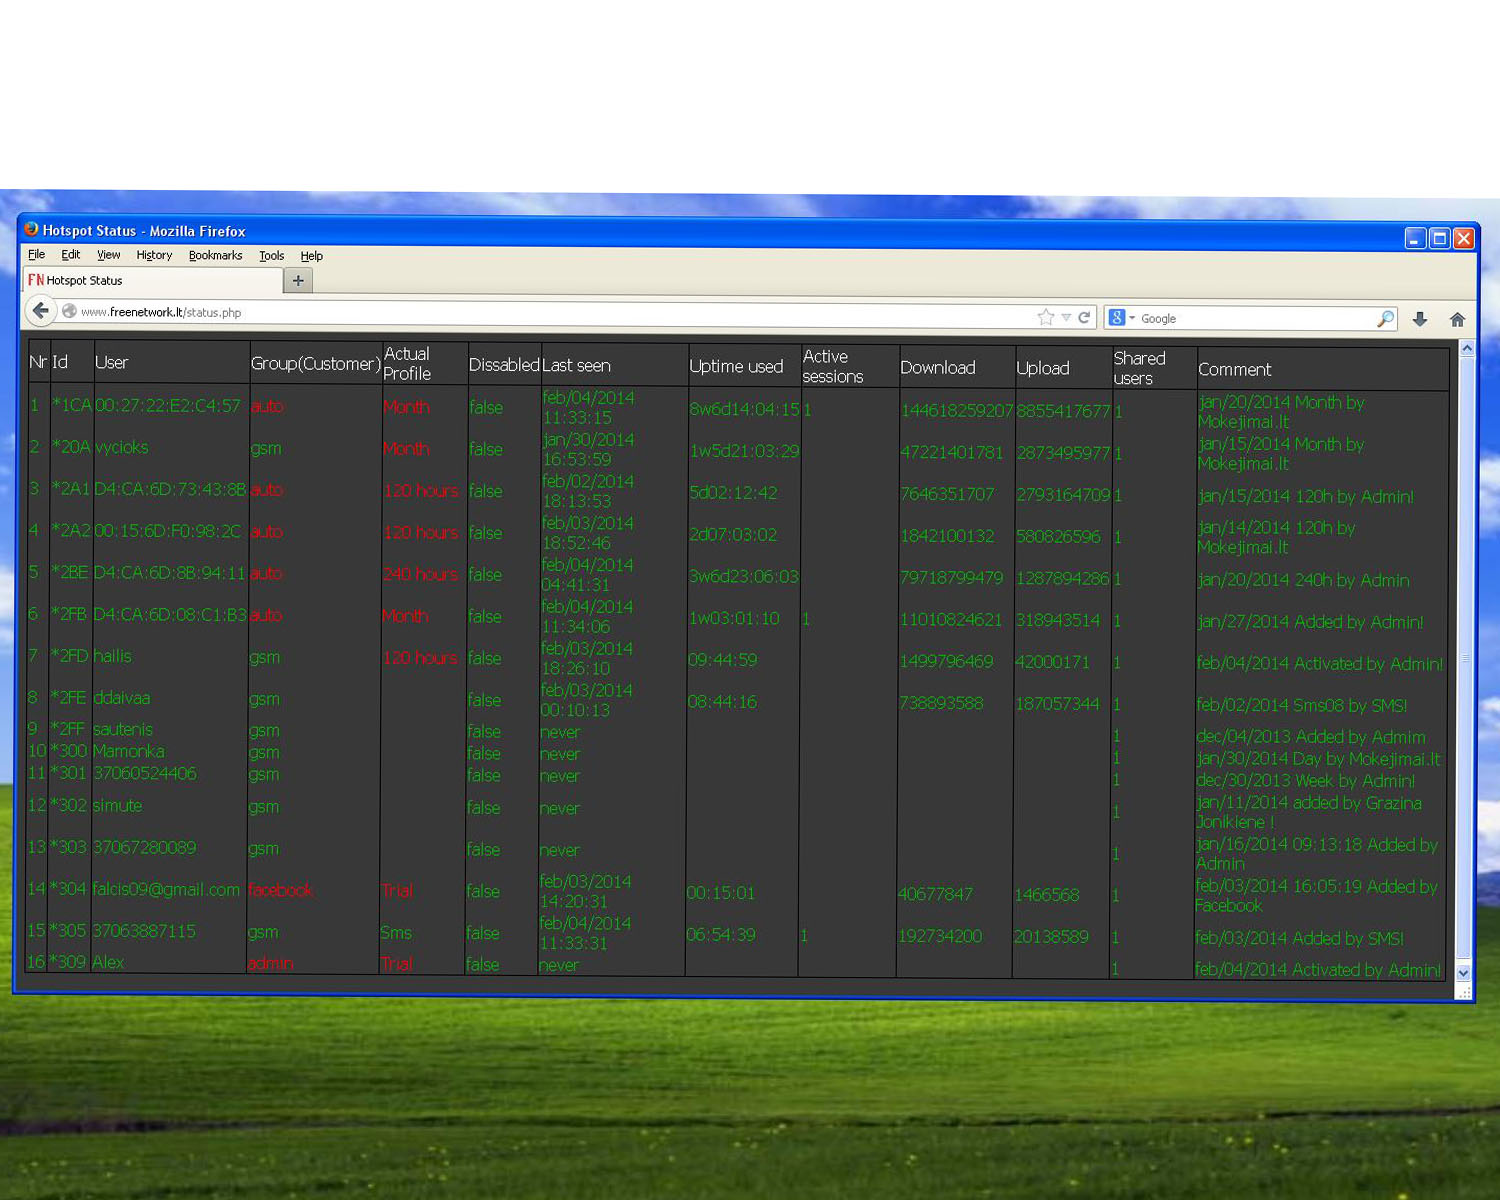The width and height of the screenshot is (1500, 1200).
Task: Open the View menu
Action: (x=108, y=255)
